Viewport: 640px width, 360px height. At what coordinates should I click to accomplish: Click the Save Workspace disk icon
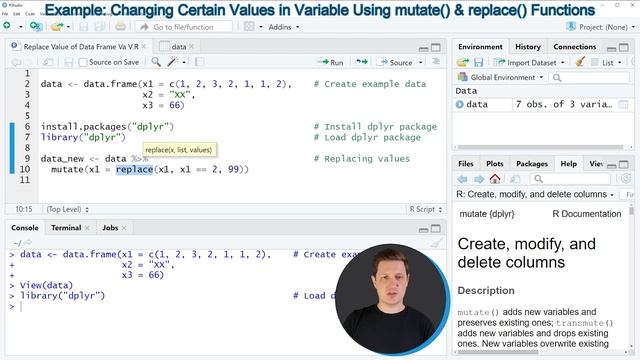(478, 62)
